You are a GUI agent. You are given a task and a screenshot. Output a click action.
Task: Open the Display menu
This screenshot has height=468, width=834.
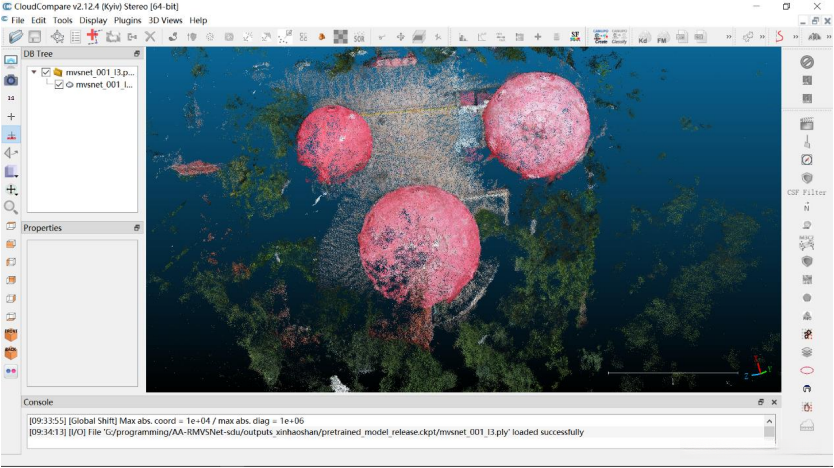click(93, 20)
